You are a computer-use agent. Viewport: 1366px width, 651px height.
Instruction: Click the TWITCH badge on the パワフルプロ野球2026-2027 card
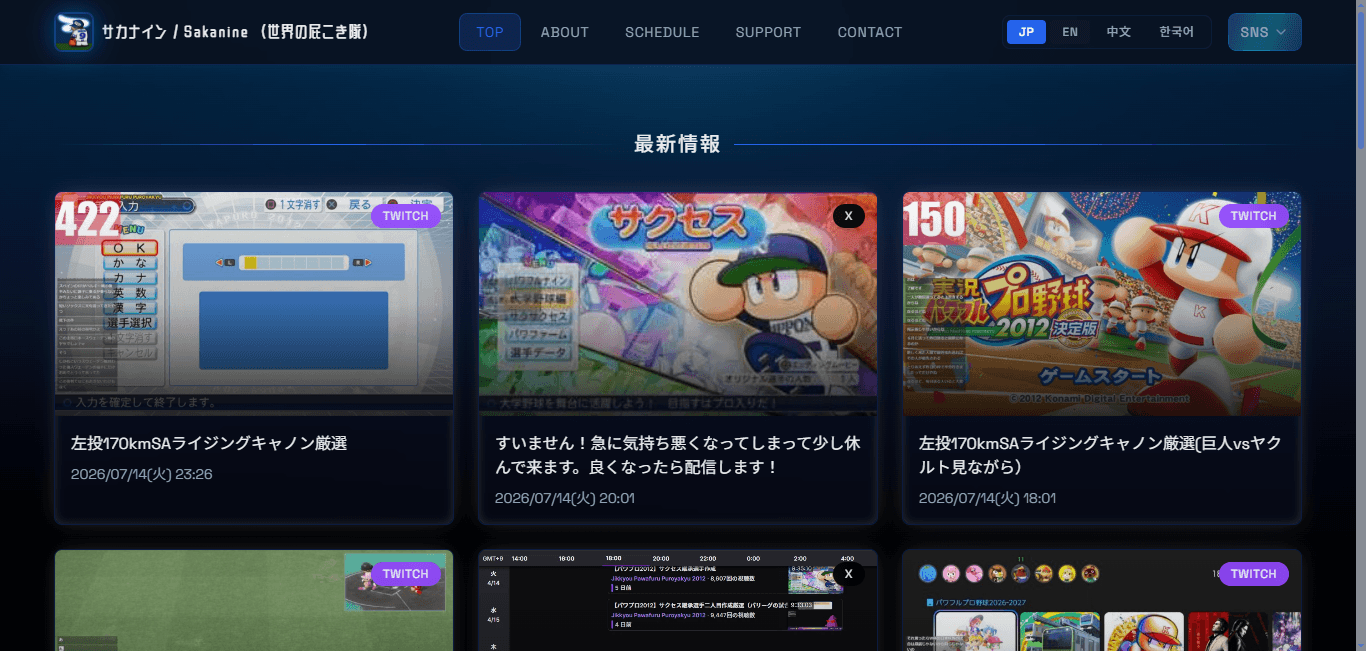[1254, 574]
